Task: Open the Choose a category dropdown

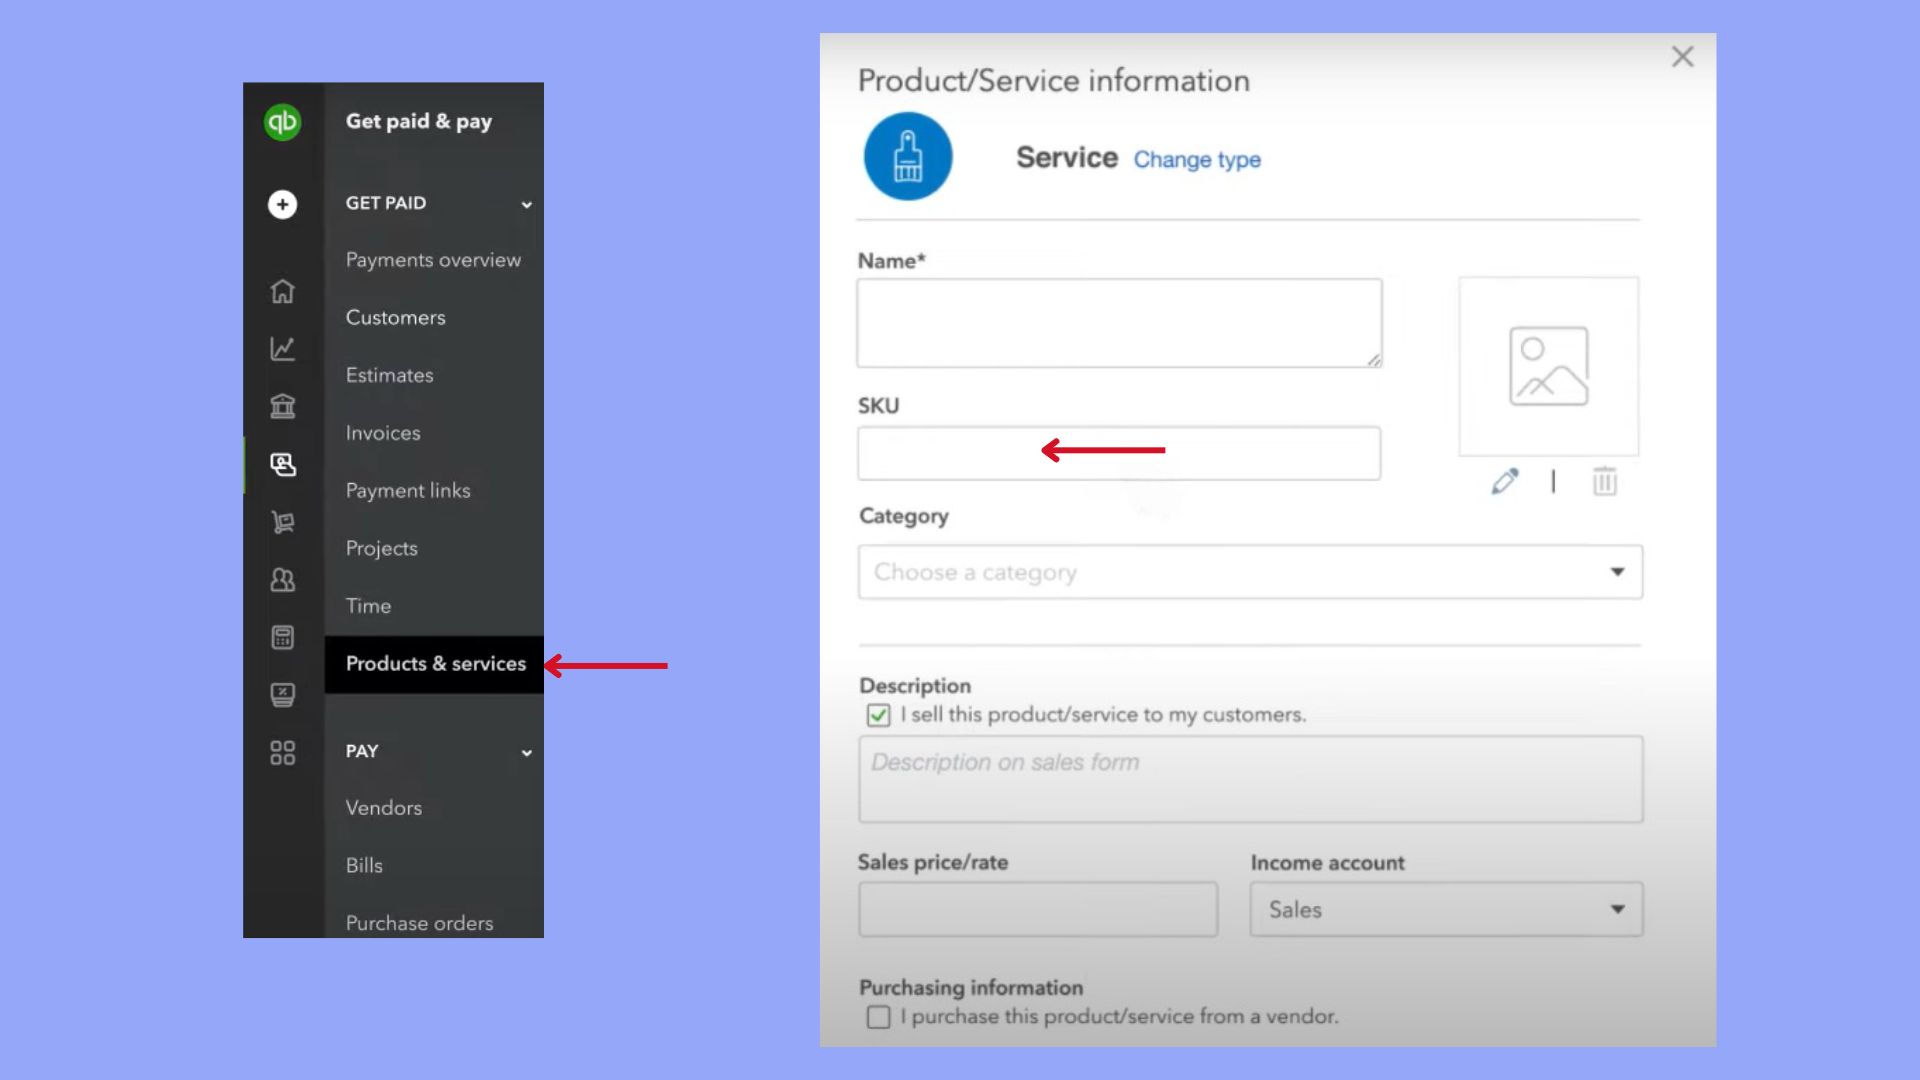Action: tap(1249, 572)
